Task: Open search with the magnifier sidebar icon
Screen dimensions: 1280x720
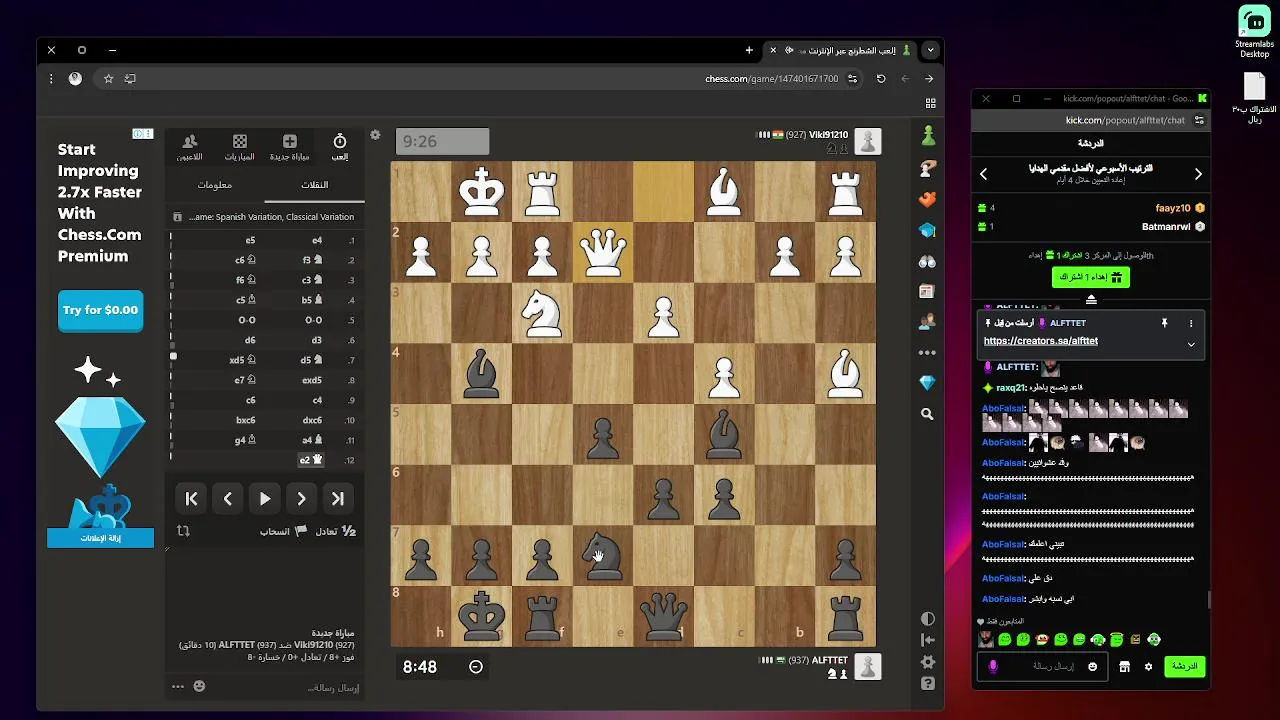Action: [928, 414]
